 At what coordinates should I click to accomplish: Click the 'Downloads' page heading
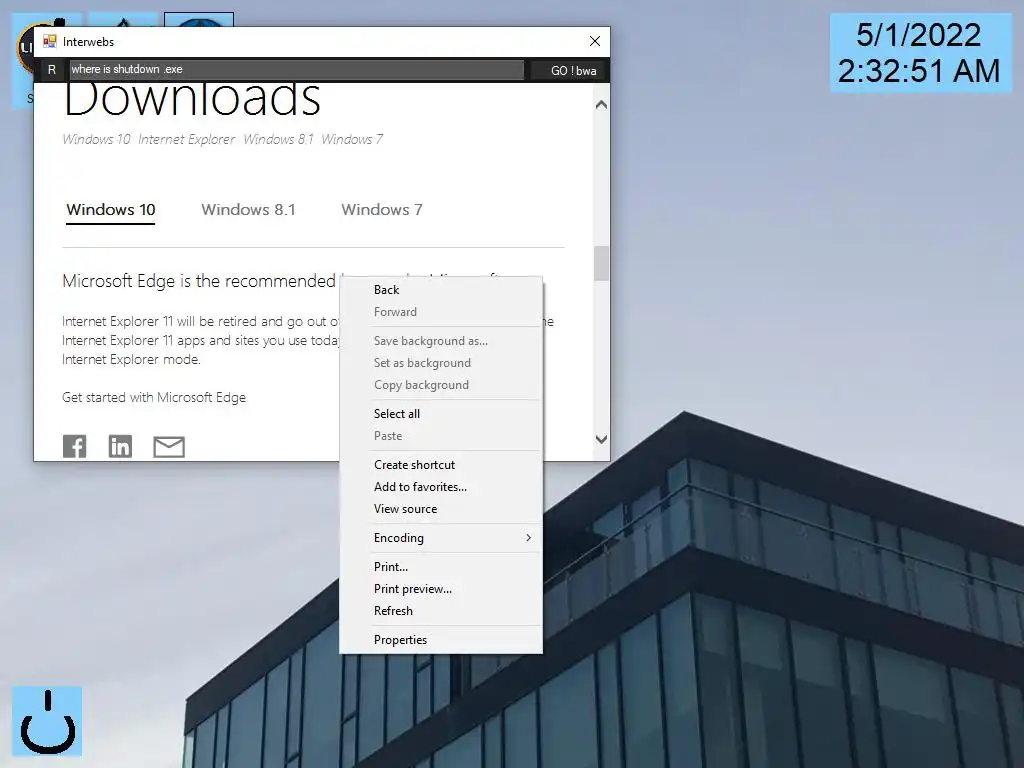point(192,99)
